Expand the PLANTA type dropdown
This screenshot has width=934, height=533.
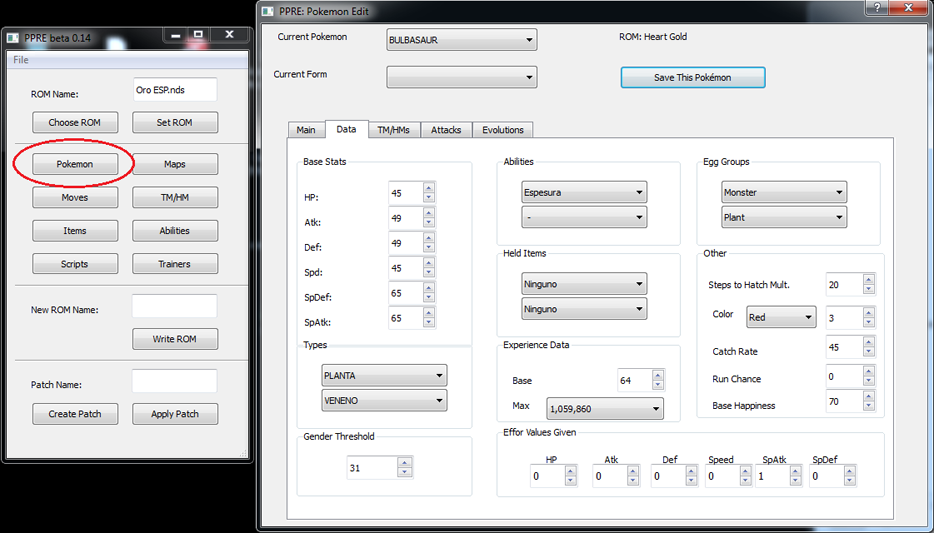coord(384,376)
